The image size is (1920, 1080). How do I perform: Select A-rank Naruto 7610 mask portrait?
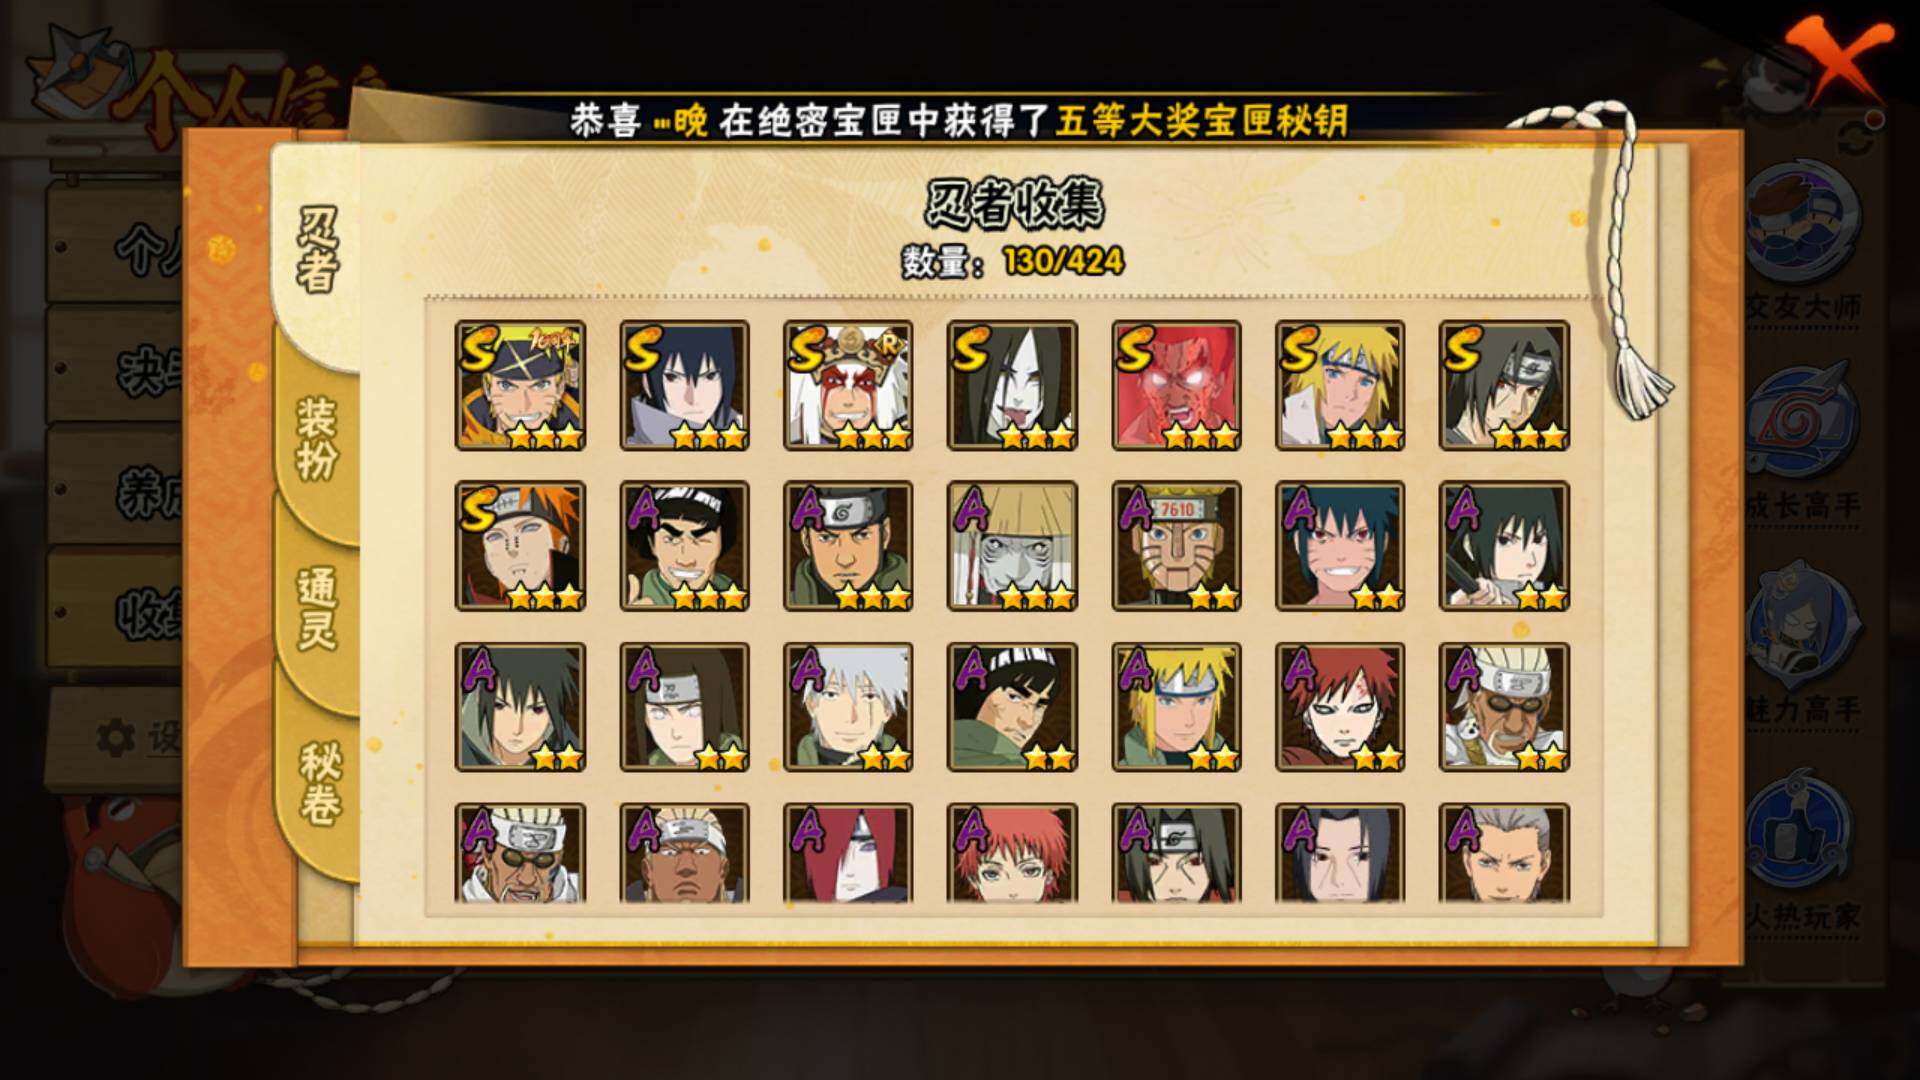1176,546
